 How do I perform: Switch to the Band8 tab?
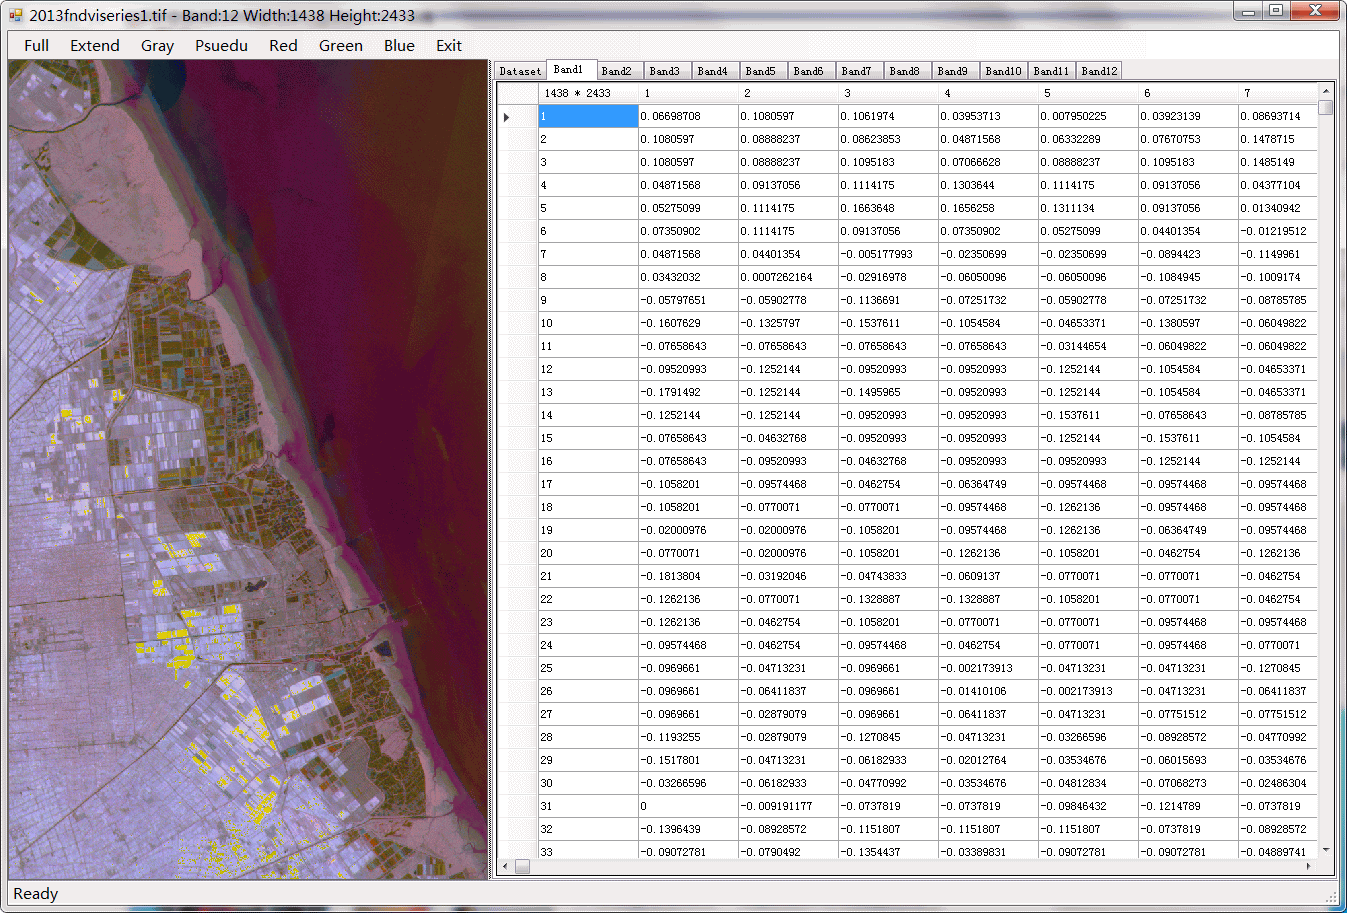(x=905, y=71)
